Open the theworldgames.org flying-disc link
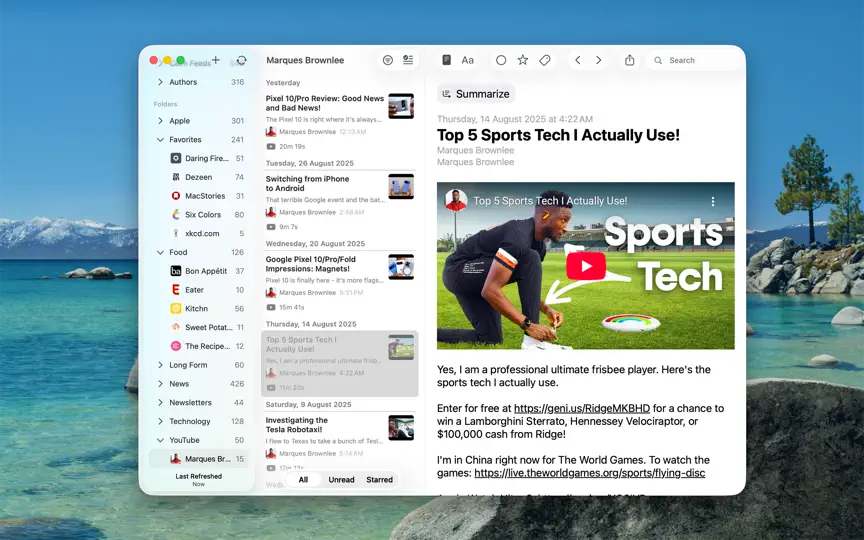The image size is (864, 540). 590,473
